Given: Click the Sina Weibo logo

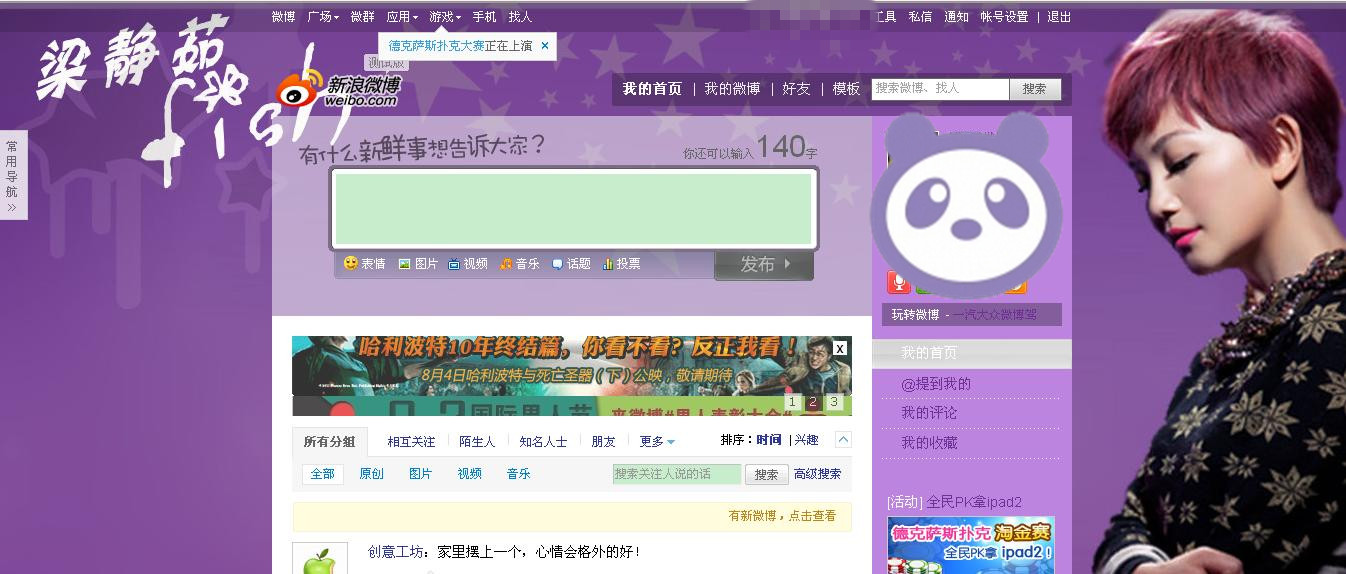Looking at the screenshot, I should [337, 91].
